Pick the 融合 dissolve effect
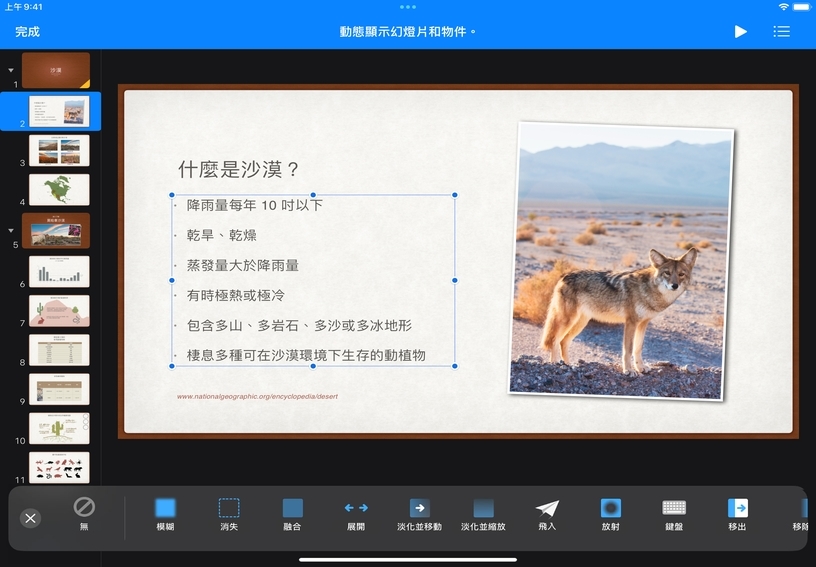 pyautogui.click(x=292, y=514)
